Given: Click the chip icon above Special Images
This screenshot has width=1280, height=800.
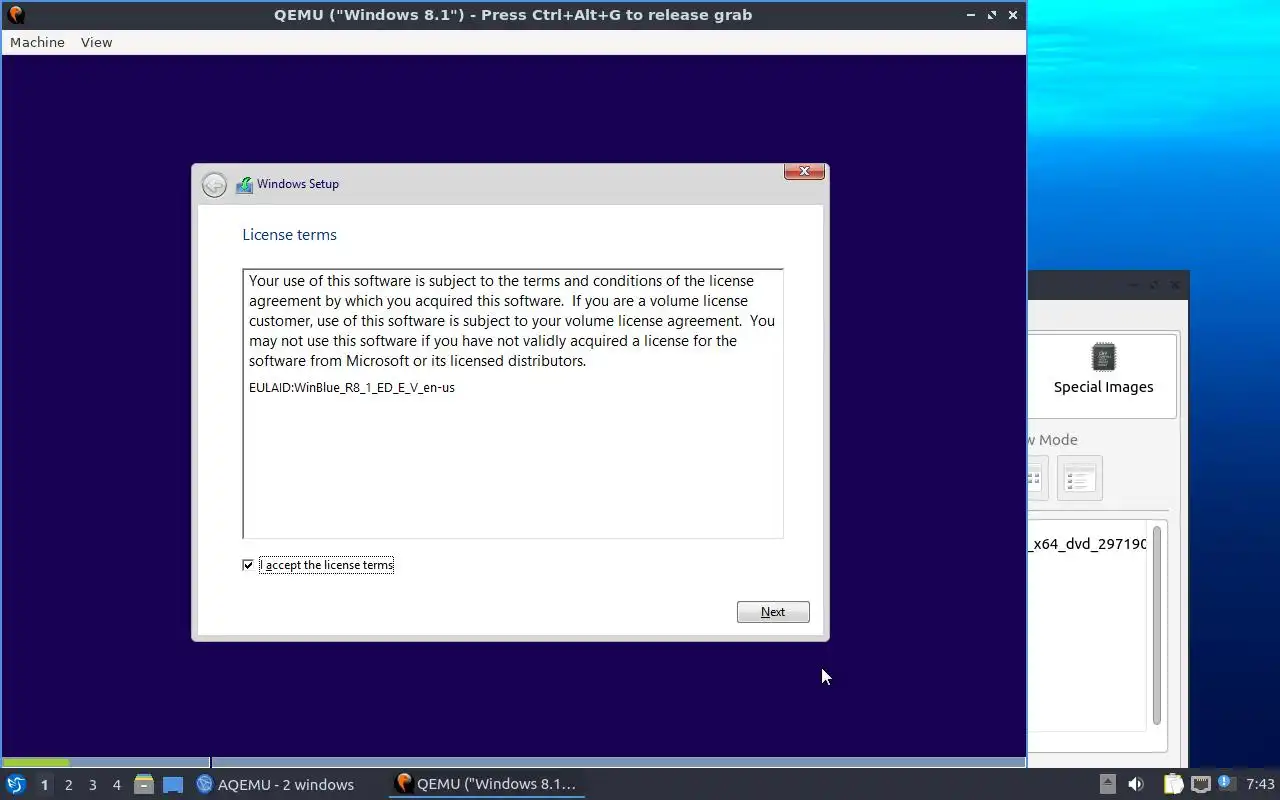Looking at the screenshot, I should [x=1103, y=357].
